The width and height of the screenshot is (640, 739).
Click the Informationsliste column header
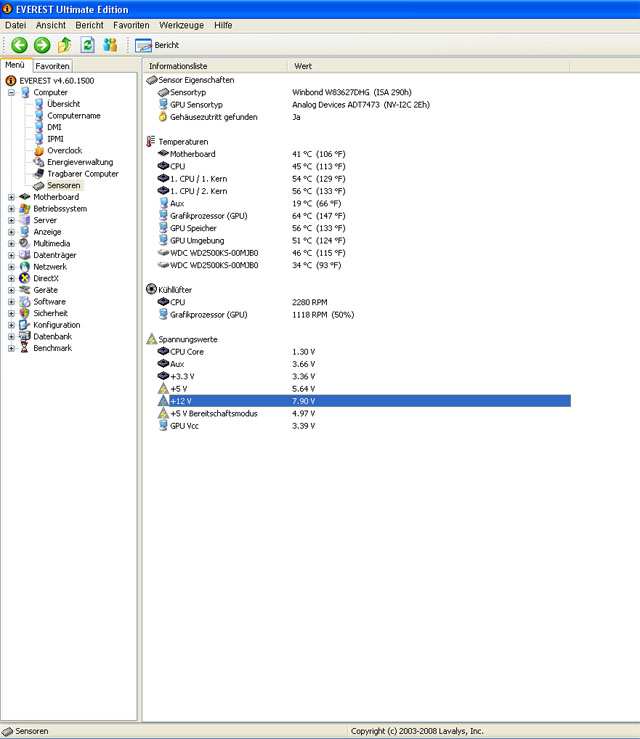[215, 66]
